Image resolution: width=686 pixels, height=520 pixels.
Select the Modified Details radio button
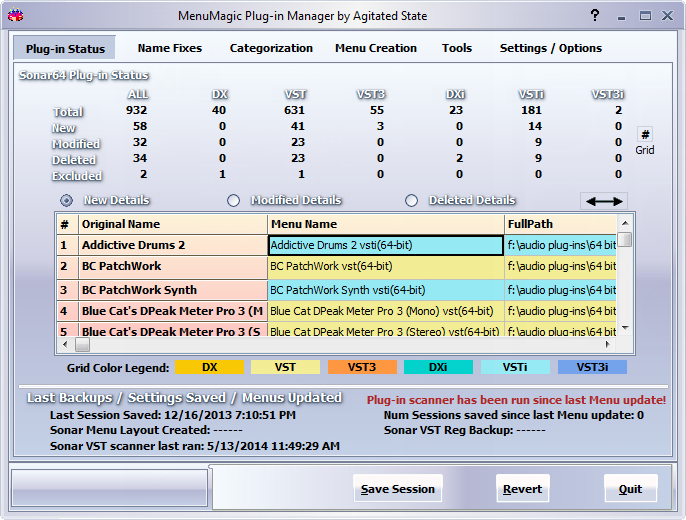233,200
